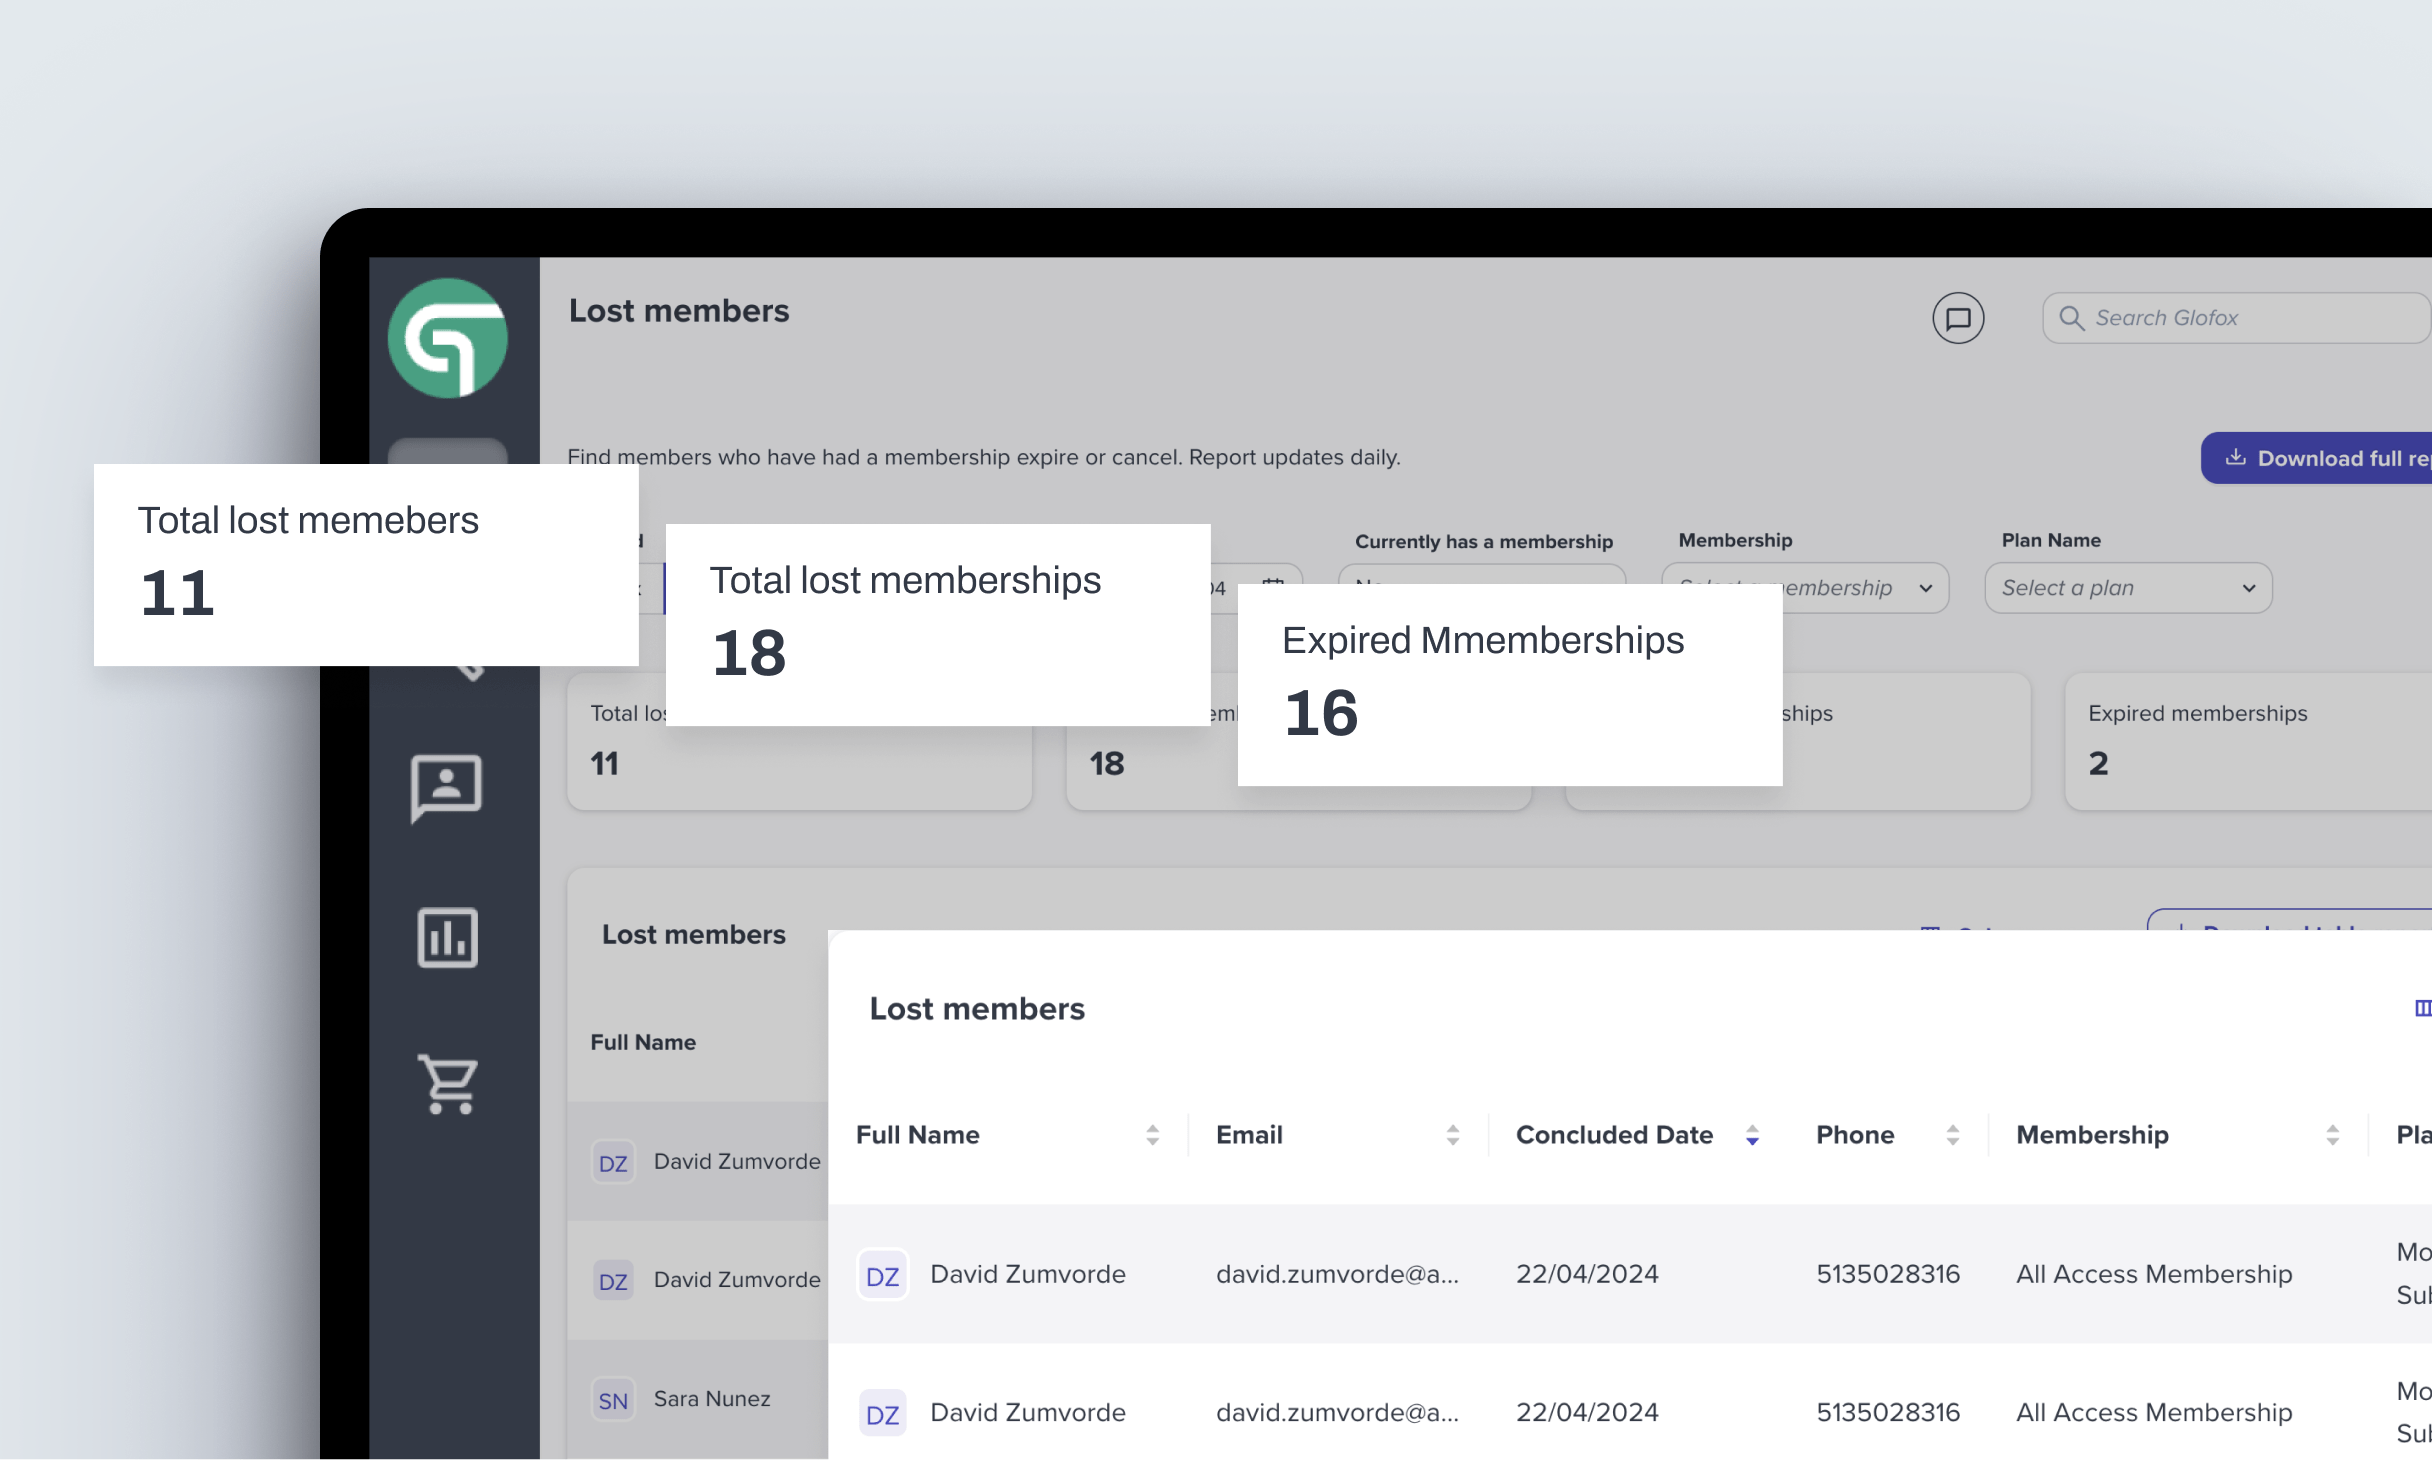The width and height of the screenshot is (2432, 1460).
Task: Open the members chat icon in sidebar
Action: 446,788
